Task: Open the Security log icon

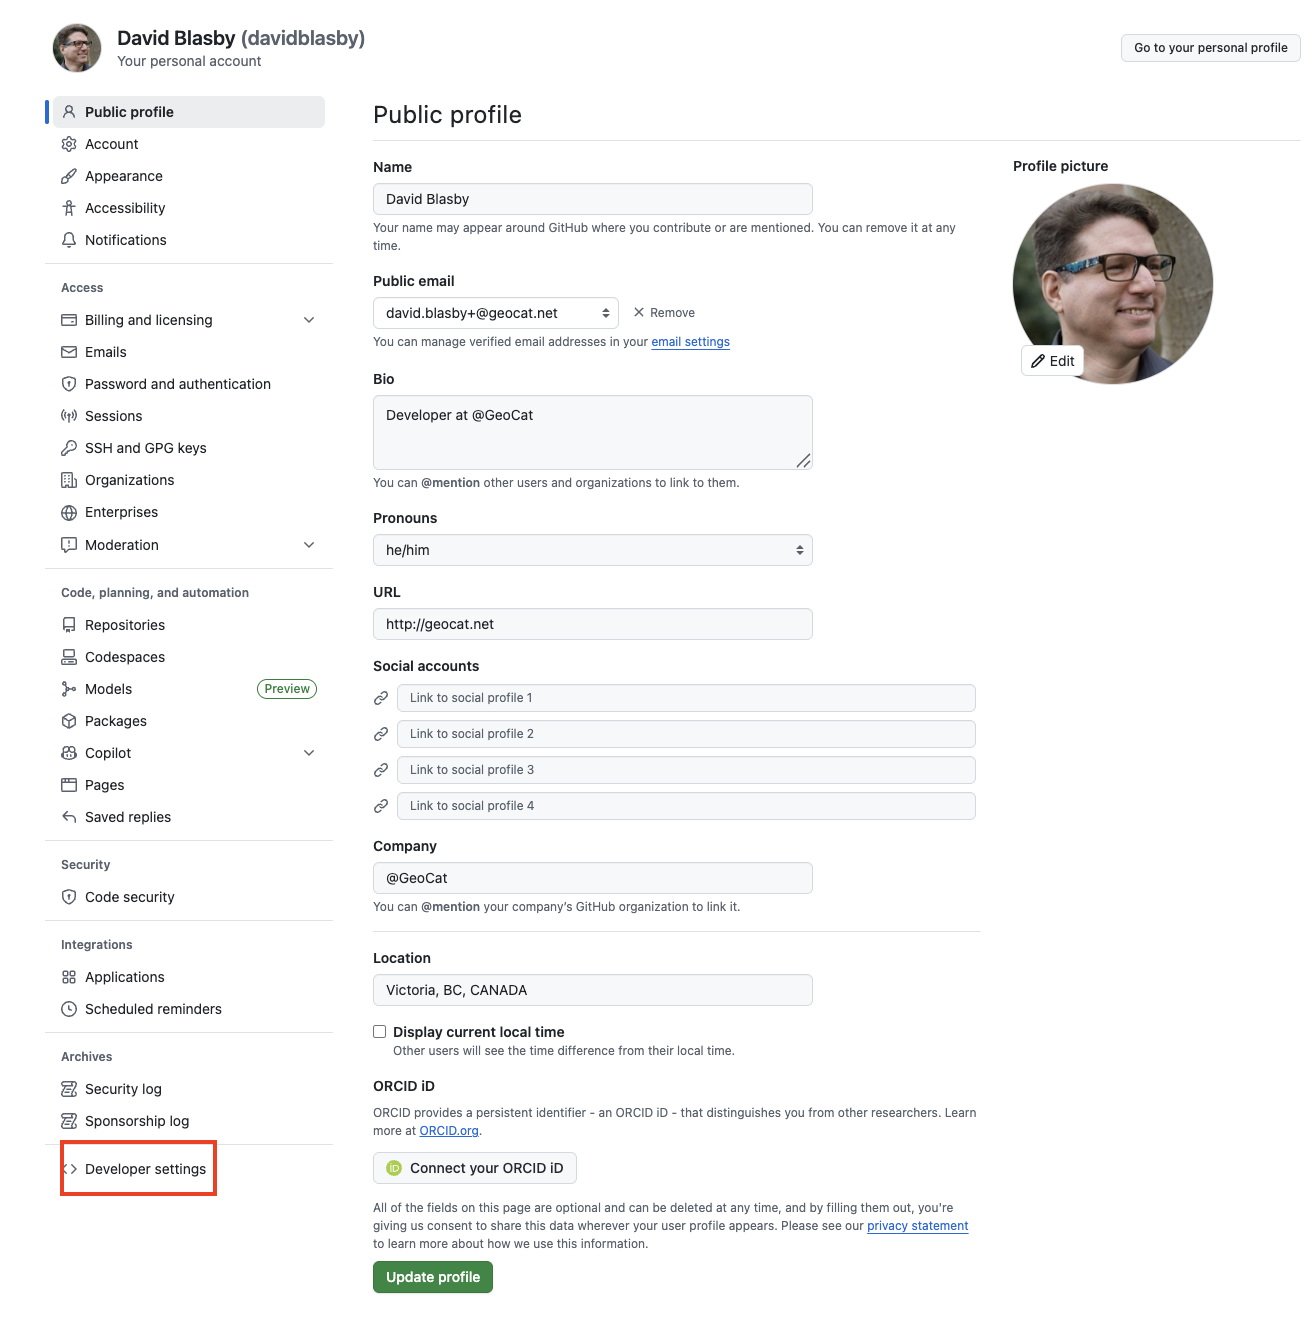Action: [x=68, y=1089]
